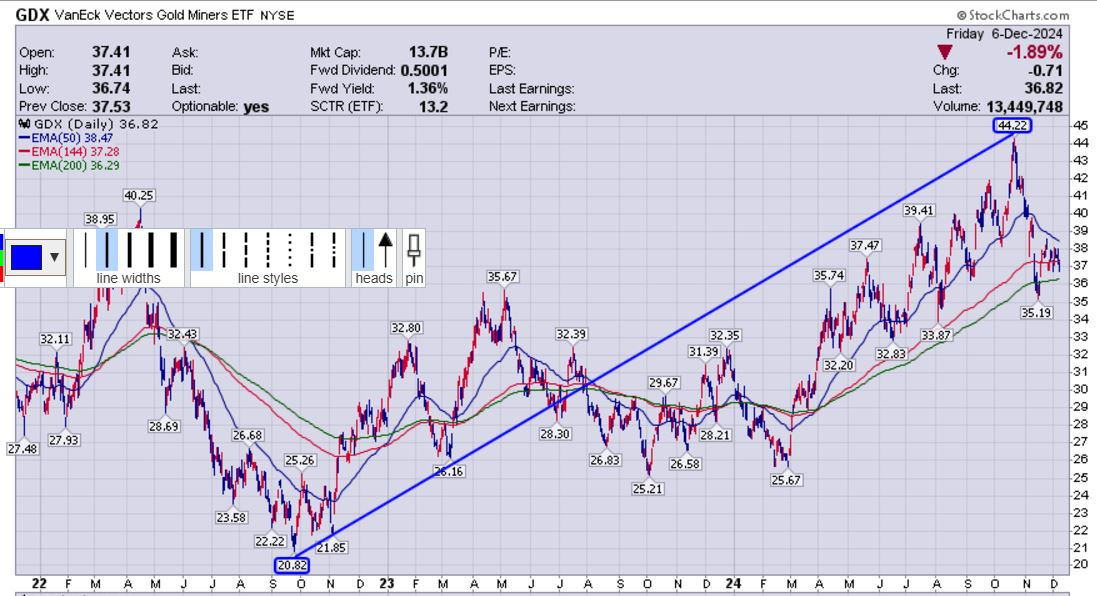Click the 39.41 price label

(919, 210)
